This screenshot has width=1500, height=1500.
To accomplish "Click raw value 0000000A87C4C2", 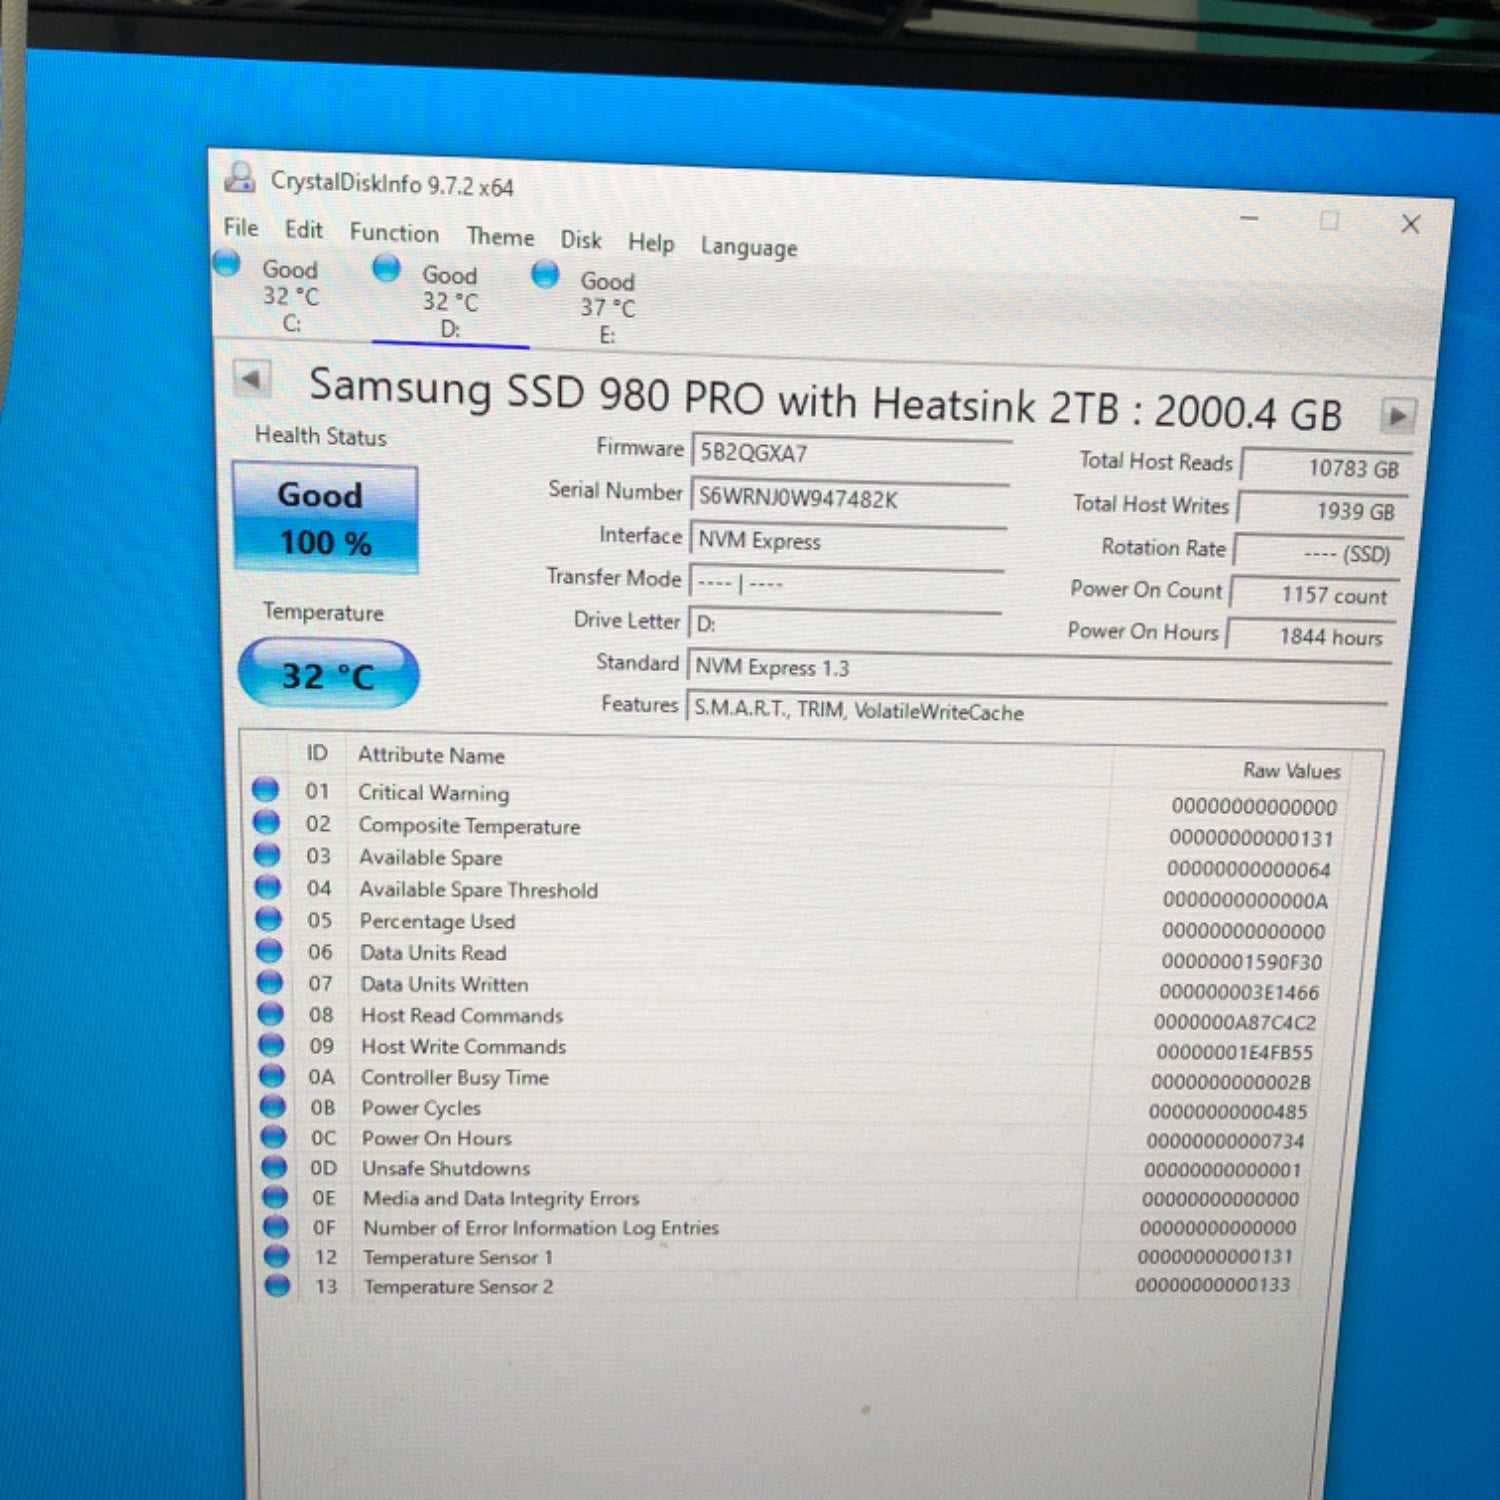I will (1235, 1022).
